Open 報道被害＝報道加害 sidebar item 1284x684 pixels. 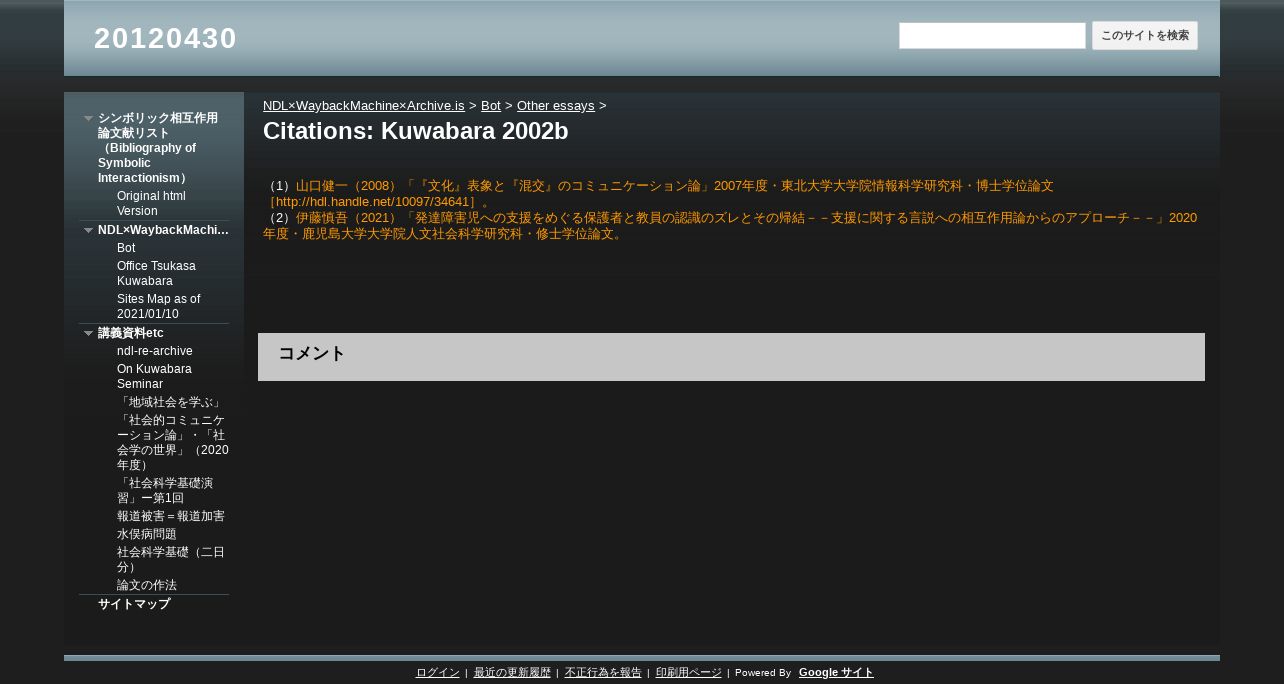171,516
